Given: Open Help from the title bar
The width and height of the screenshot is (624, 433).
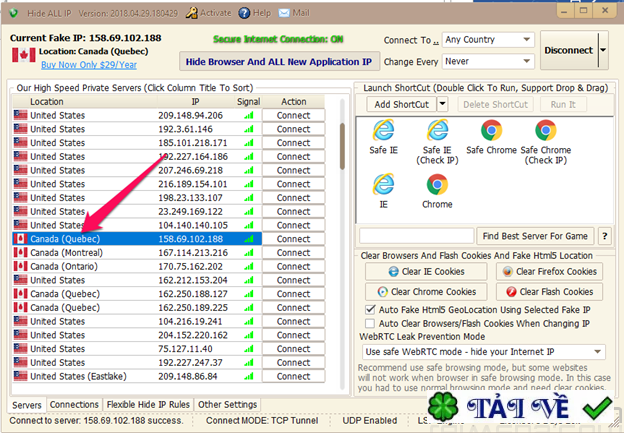Looking at the screenshot, I should [255, 13].
